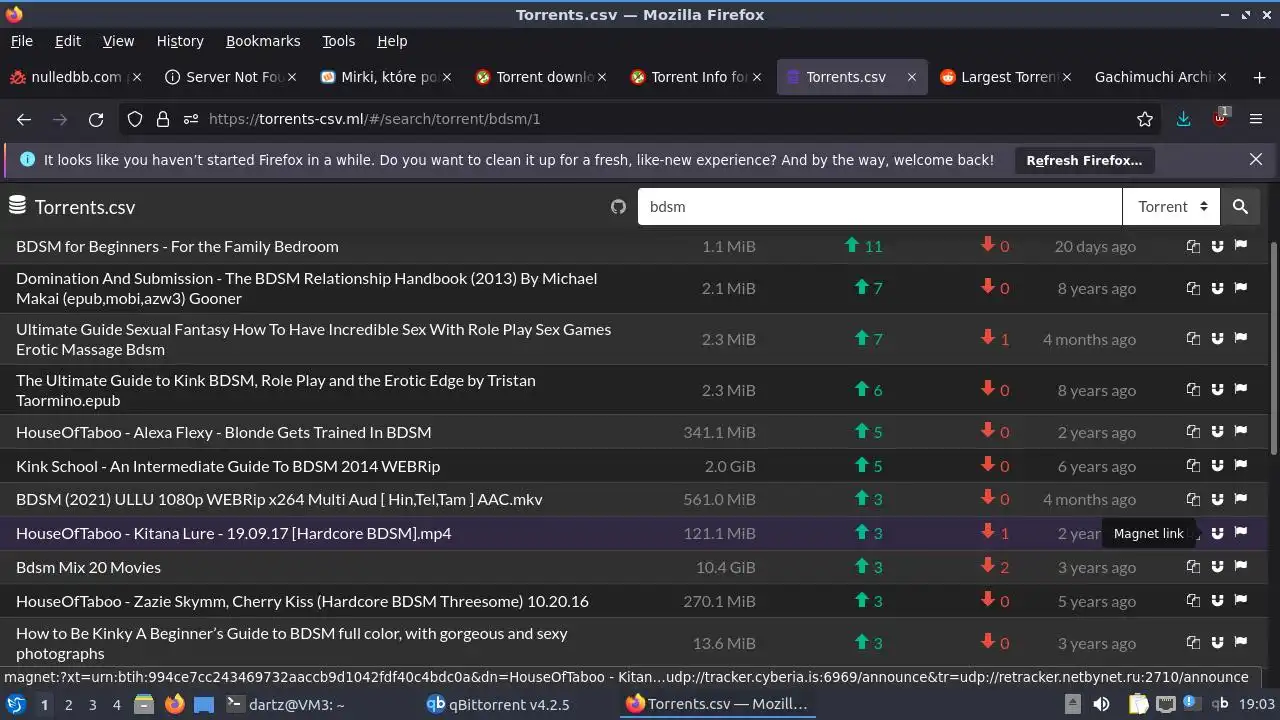The width and height of the screenshot is (1280, 720).
Task: Copy icon on the 'Bdsm Mix 20 Movies' row
Action: point(1193,567)
